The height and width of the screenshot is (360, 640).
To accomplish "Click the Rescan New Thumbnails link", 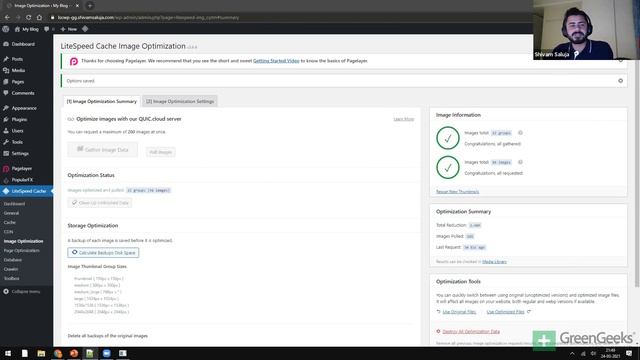I will click(457, 191).
